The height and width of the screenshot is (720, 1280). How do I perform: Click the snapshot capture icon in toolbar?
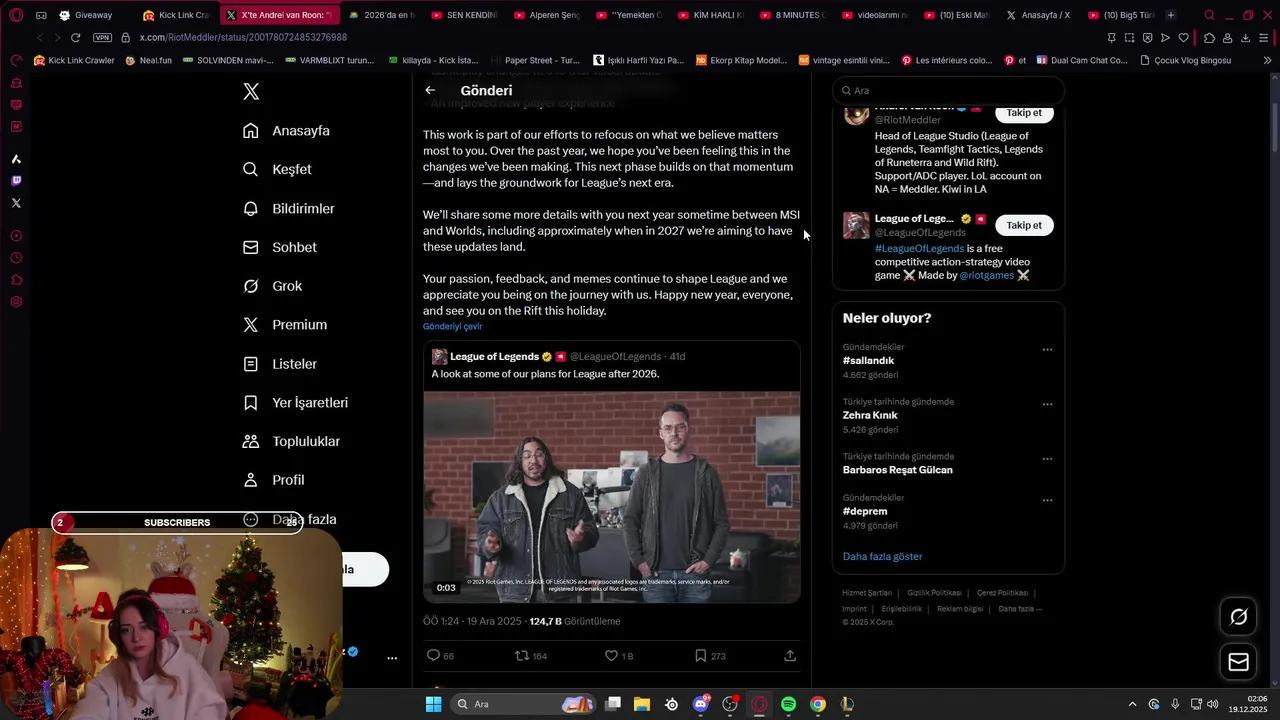click(x=1130, y=37)
